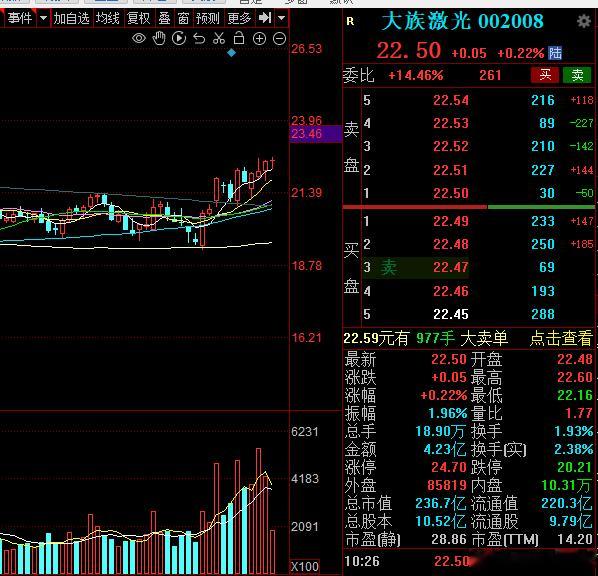
Task: Zoom out with minus circle icon
Action: click(x=280, y=39)
